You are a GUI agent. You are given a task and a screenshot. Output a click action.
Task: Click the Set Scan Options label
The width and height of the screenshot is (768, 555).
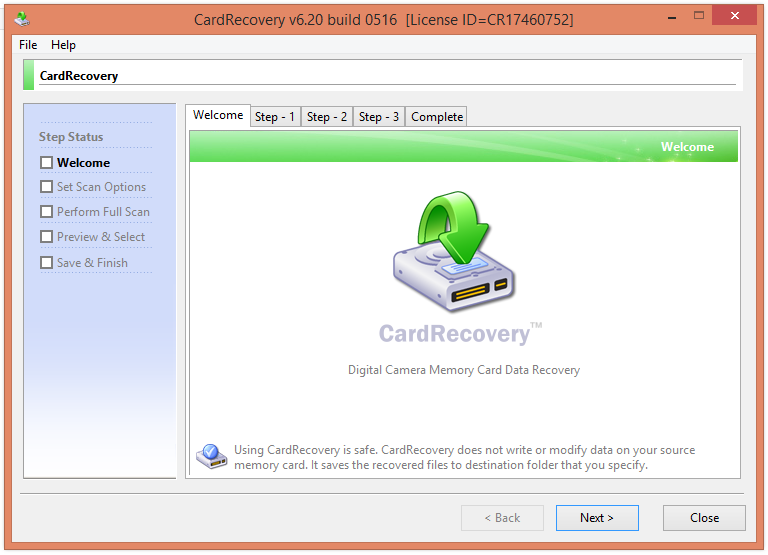(101, 187)
